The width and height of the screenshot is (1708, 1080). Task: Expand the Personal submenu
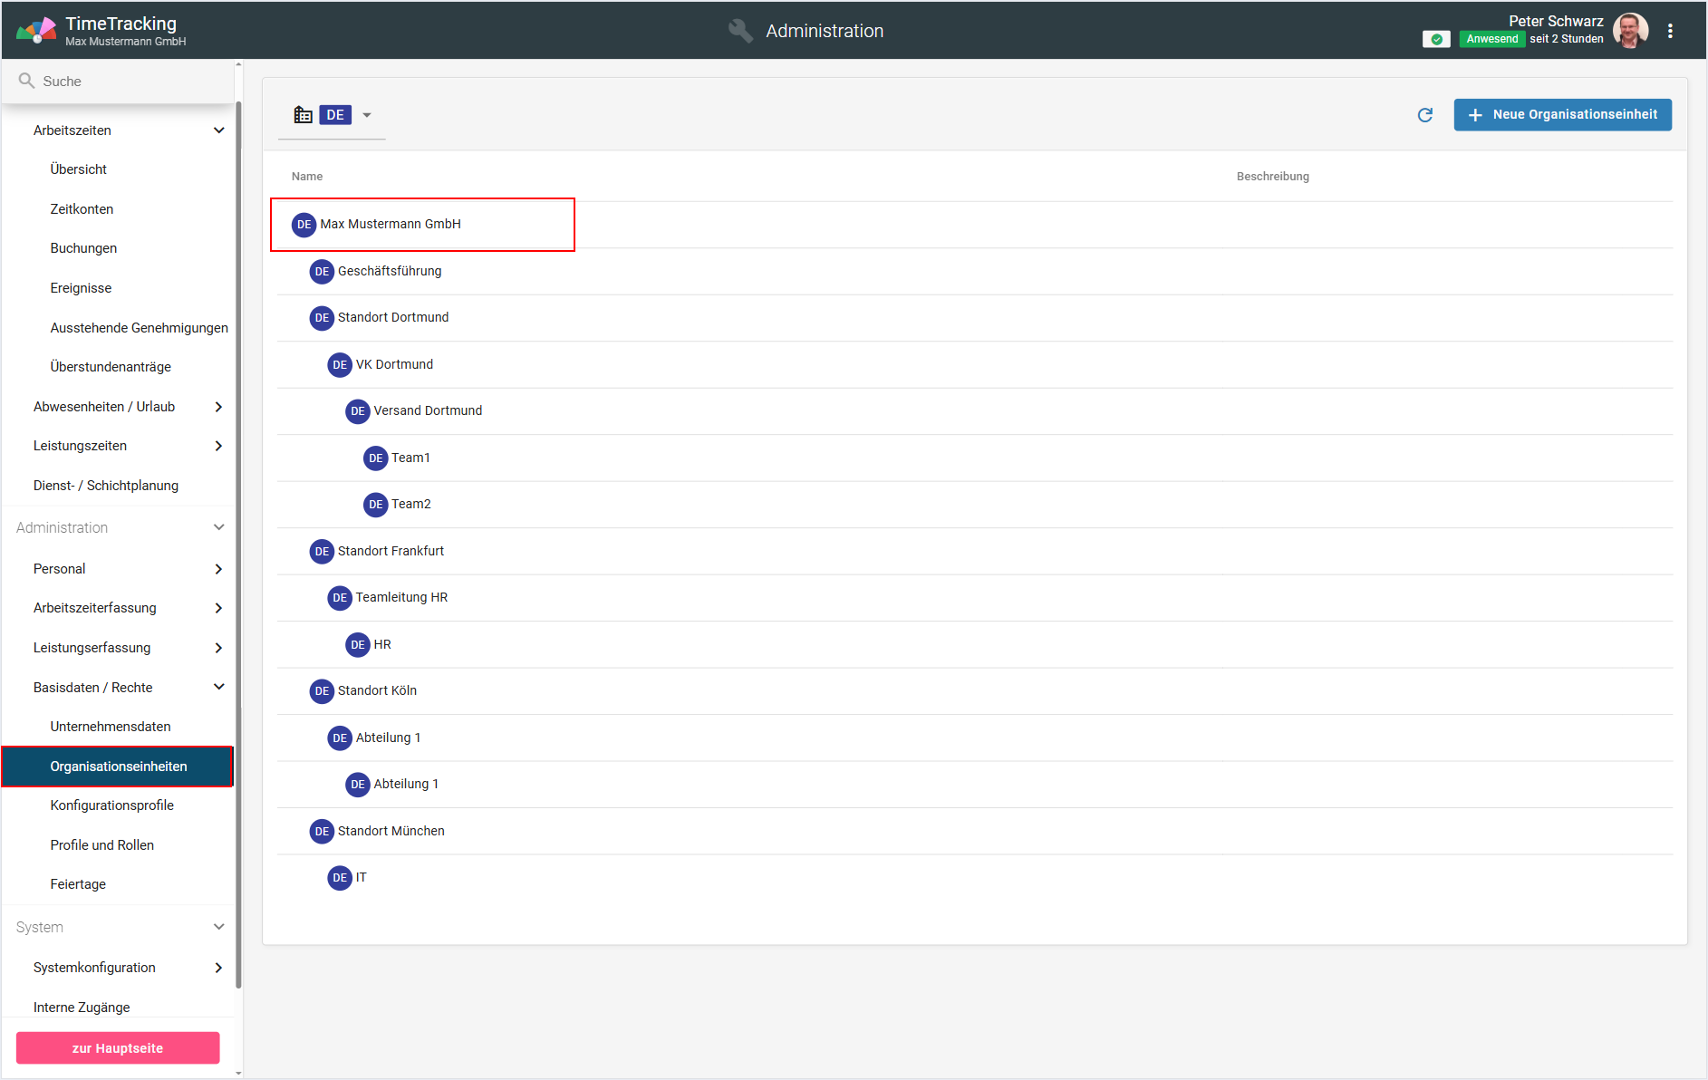[x=219, y=569]
